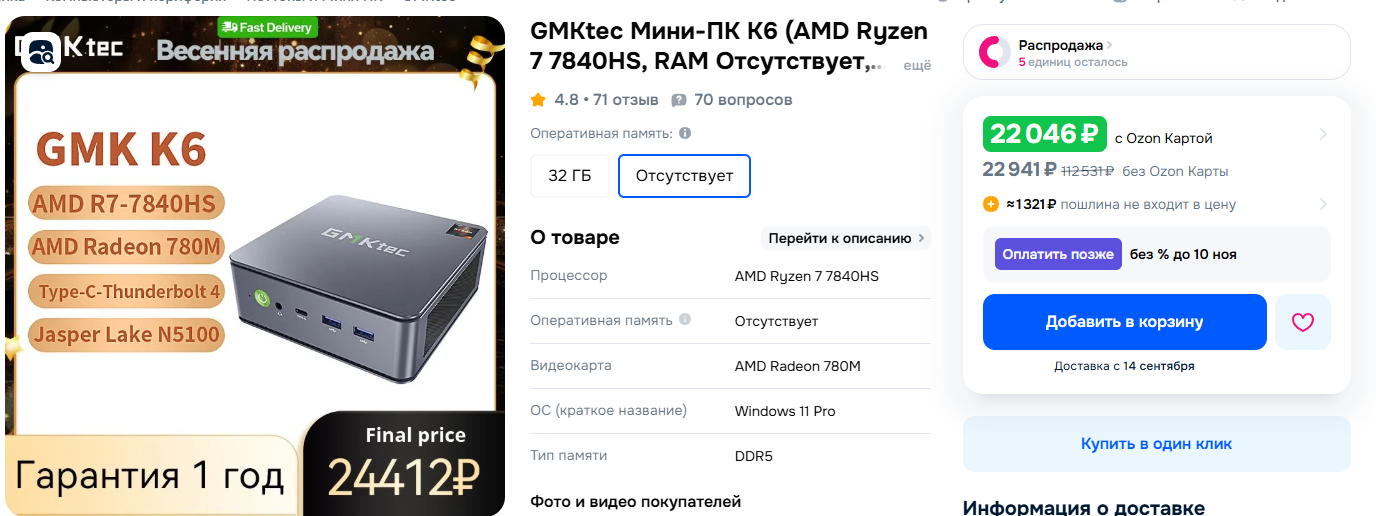Select the Отсутствует memory option

(x=685, y=176)
